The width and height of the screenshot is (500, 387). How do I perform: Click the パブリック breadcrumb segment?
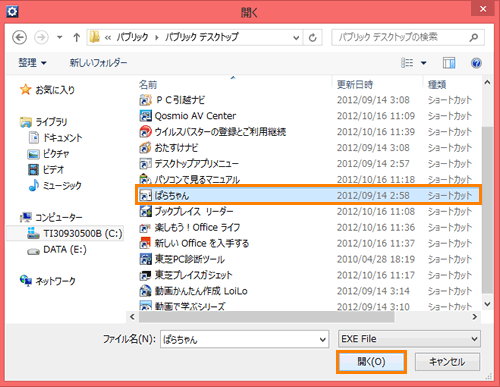tap(132, 37)
